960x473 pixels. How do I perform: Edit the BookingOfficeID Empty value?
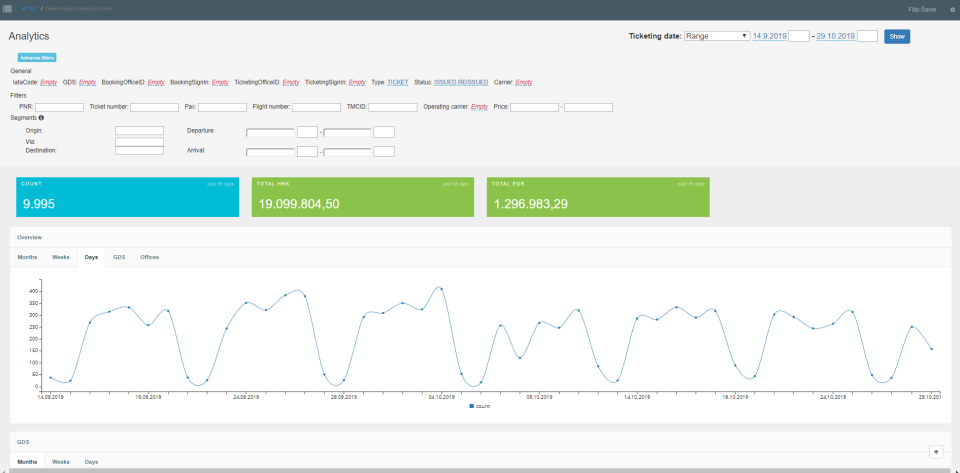[x=157, y=82]
